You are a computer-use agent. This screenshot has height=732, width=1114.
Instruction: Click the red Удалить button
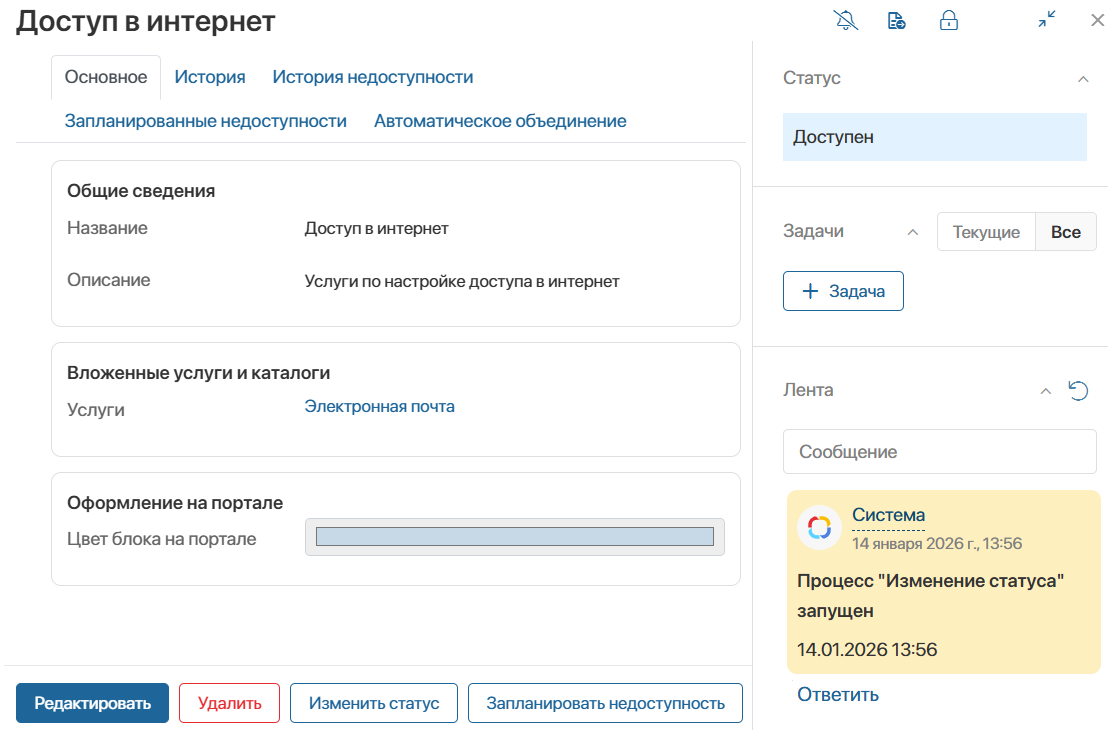pos(229,703)
